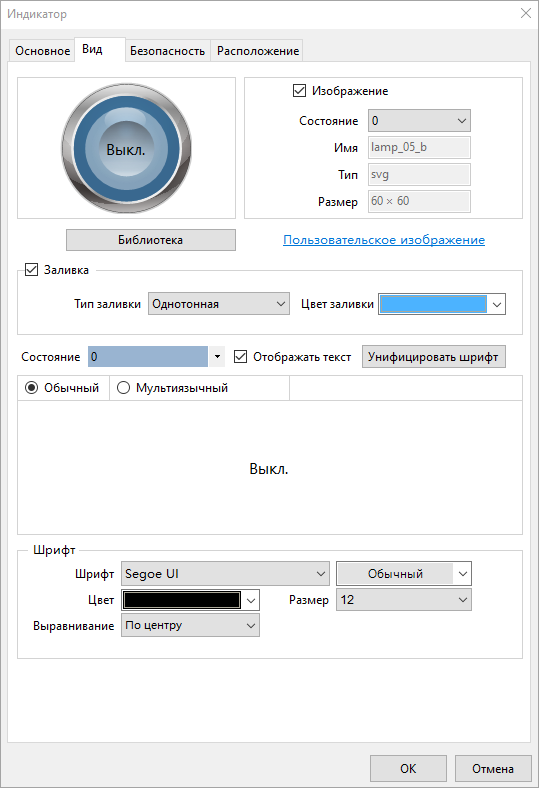Open the image Состояние dropdown

coord(419,121)
